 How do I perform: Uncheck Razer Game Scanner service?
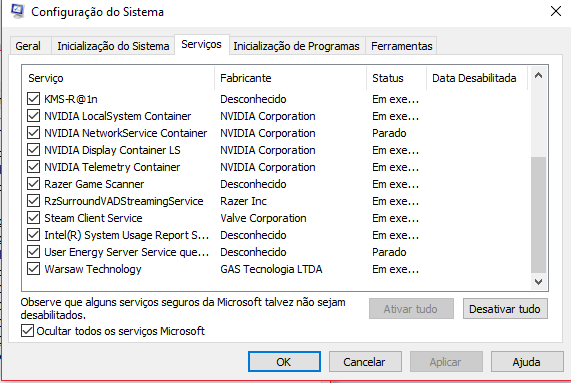pos(34,184)
